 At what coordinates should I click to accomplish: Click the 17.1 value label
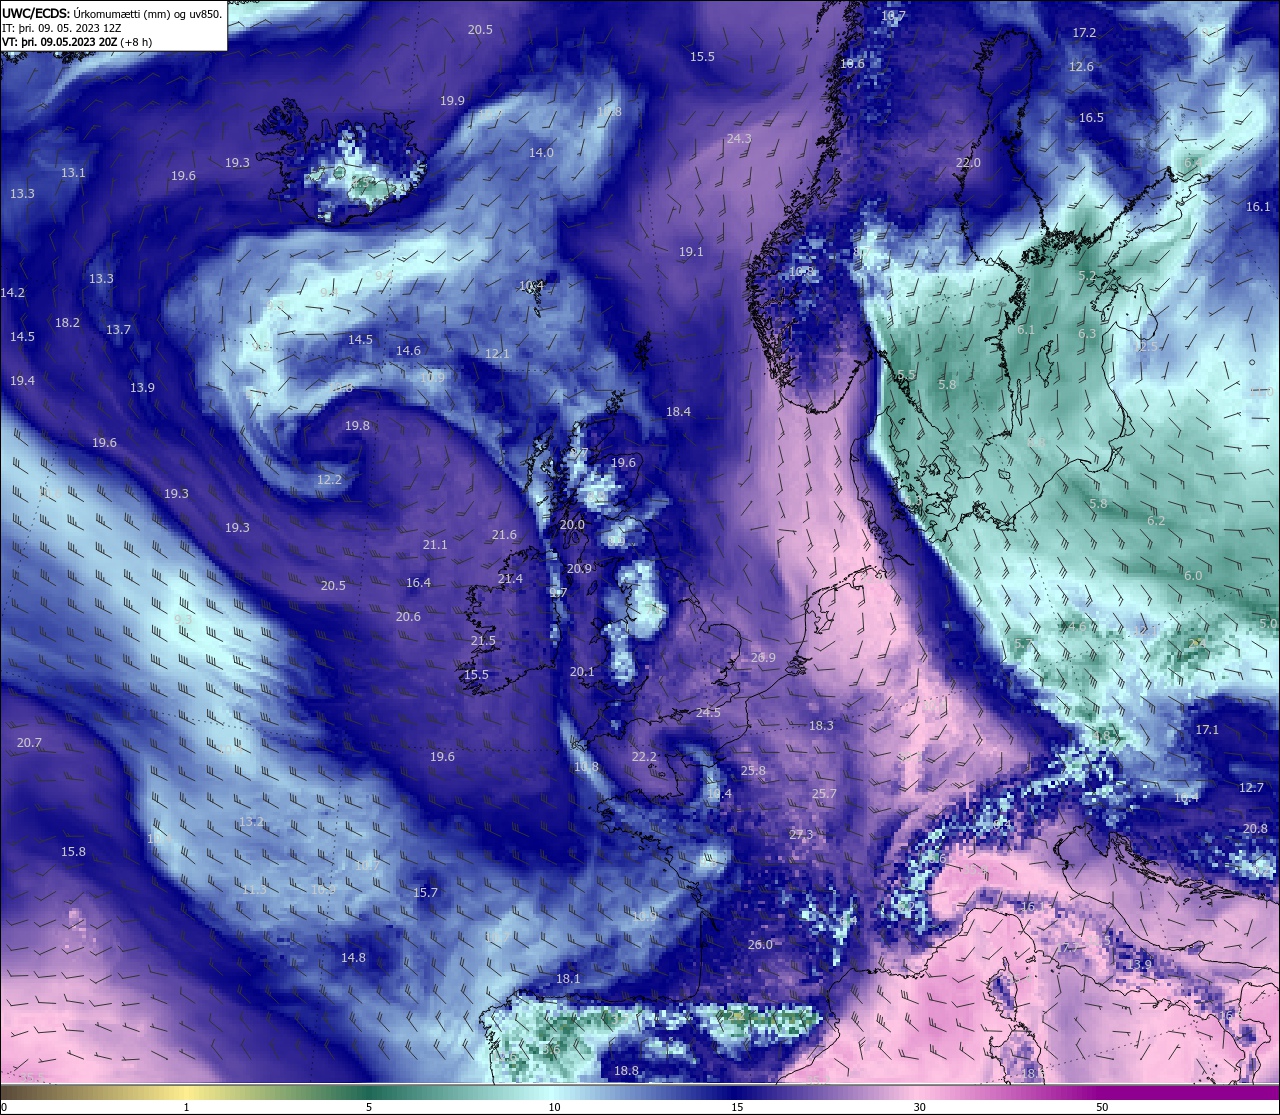coord(1207,730)
